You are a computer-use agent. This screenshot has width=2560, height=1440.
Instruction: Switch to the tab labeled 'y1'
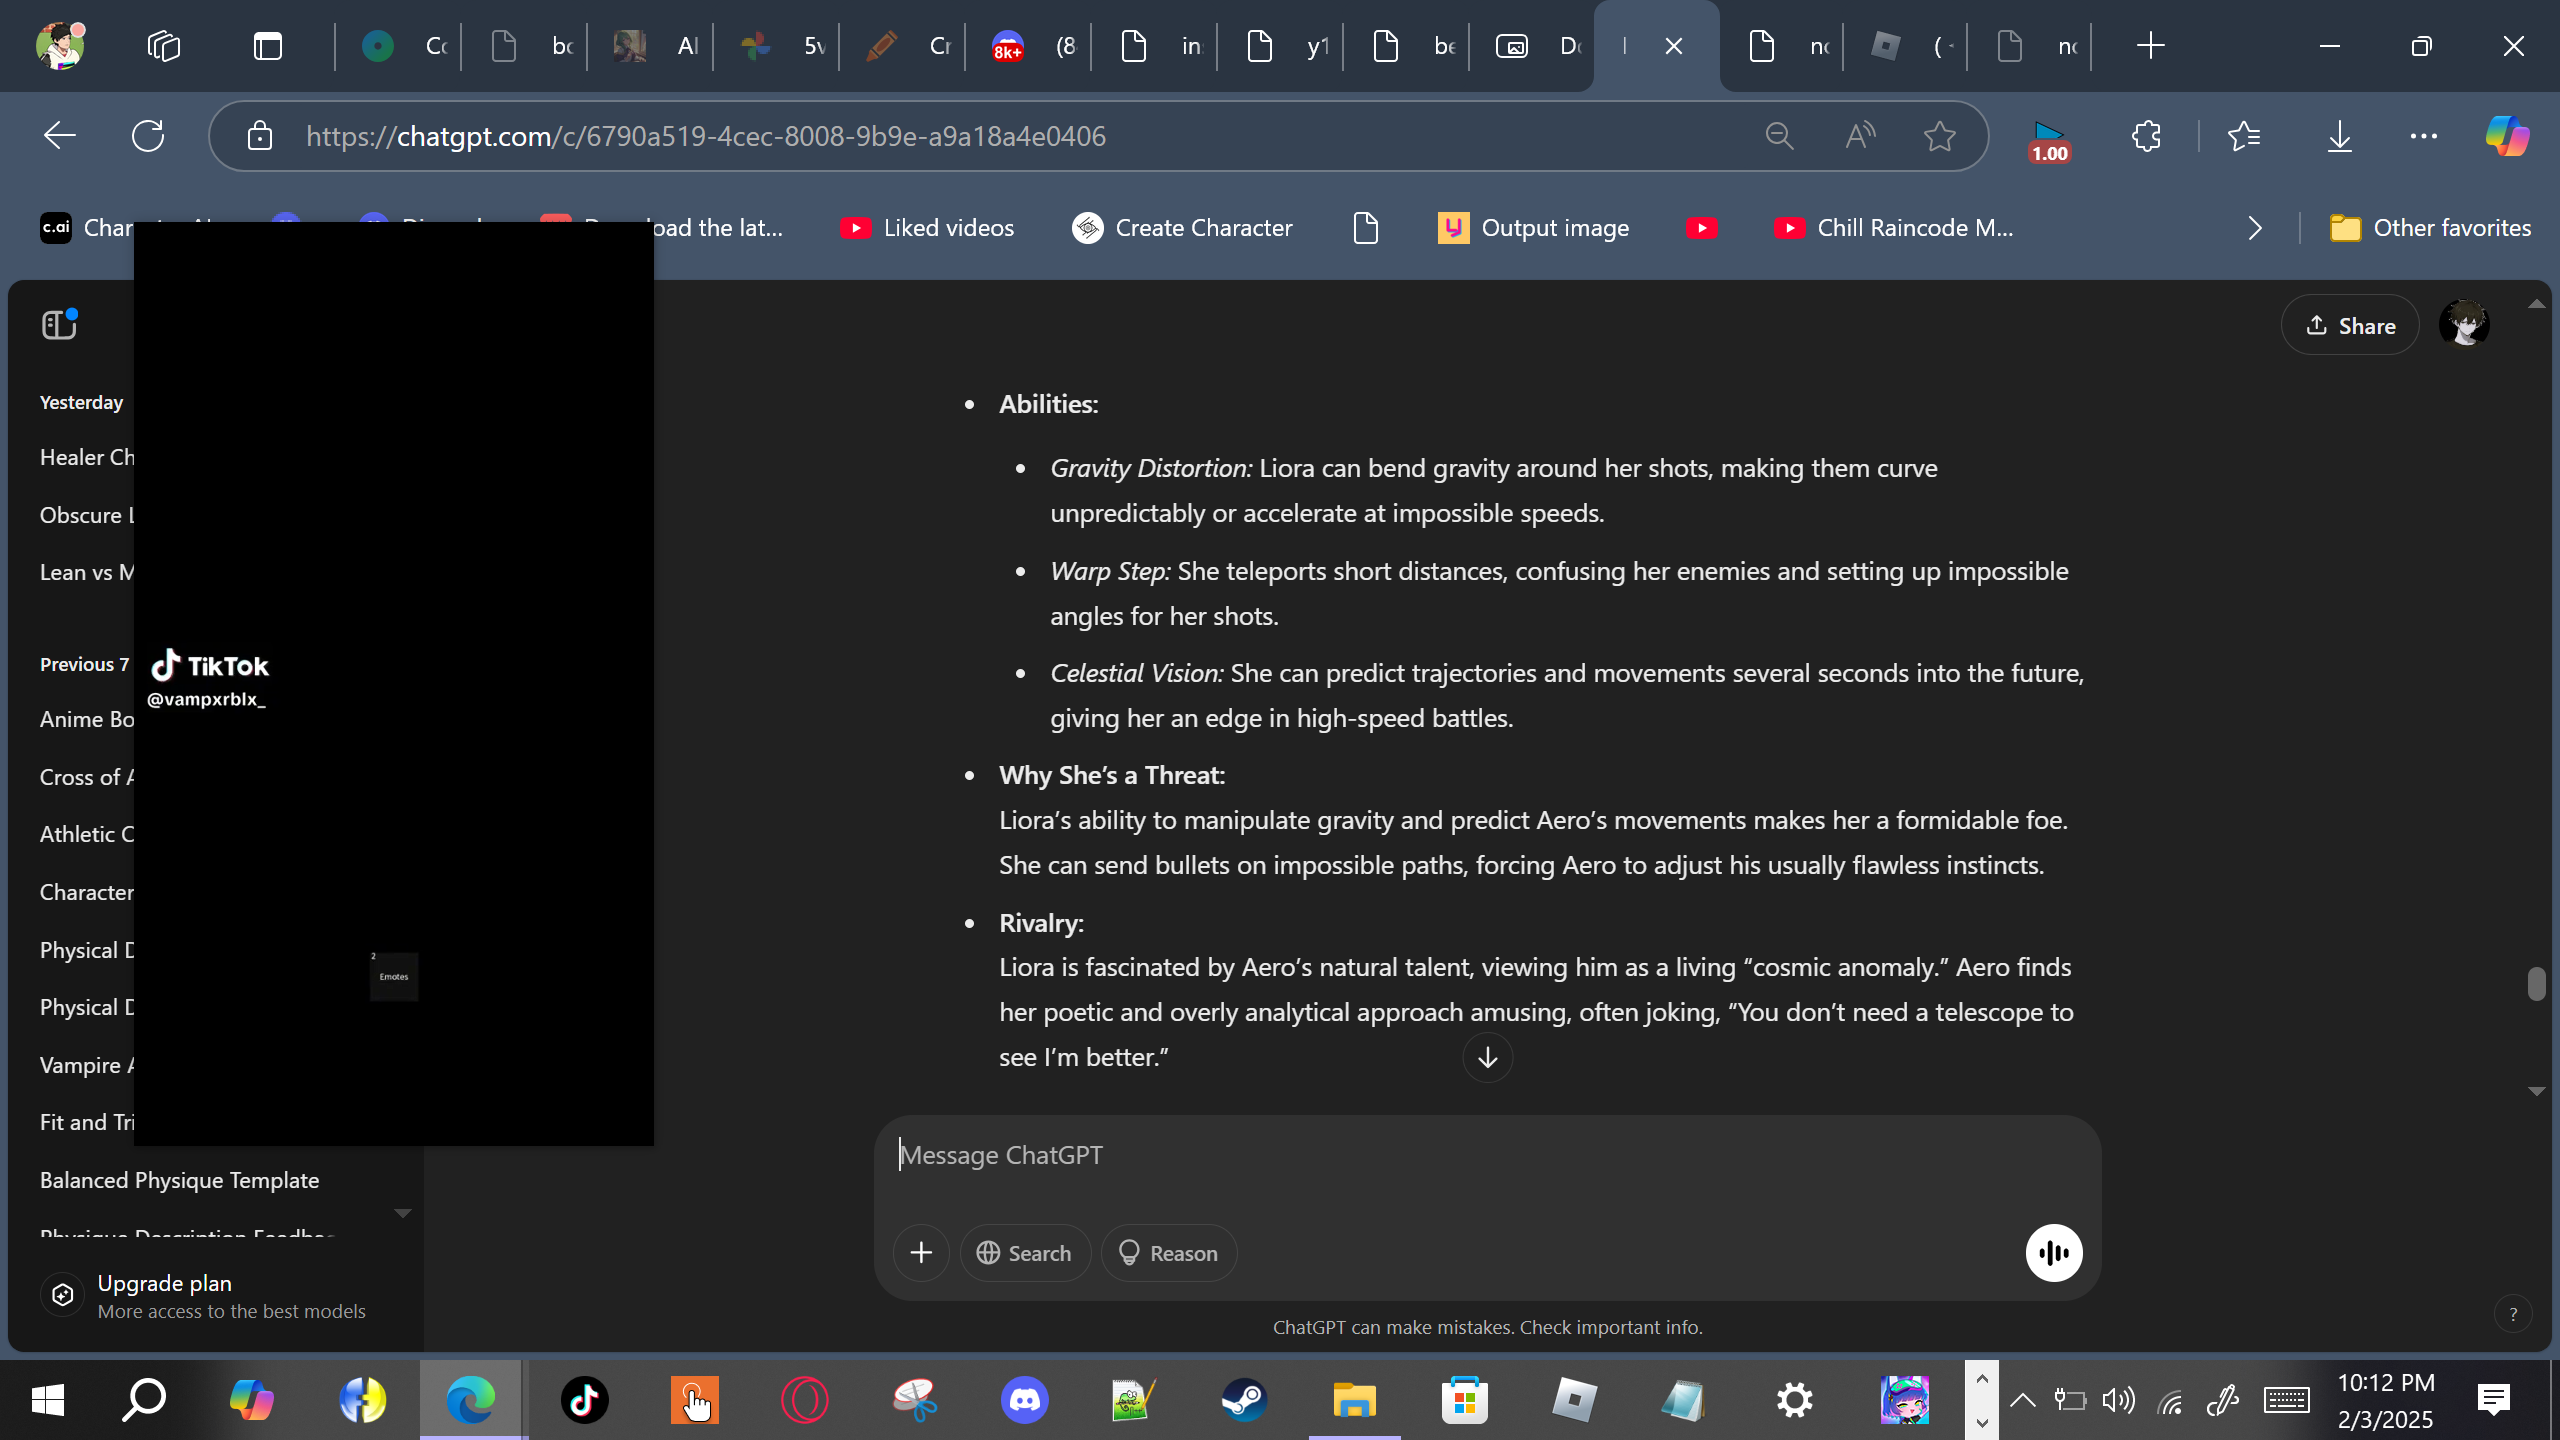click(x=1281, y=46)
